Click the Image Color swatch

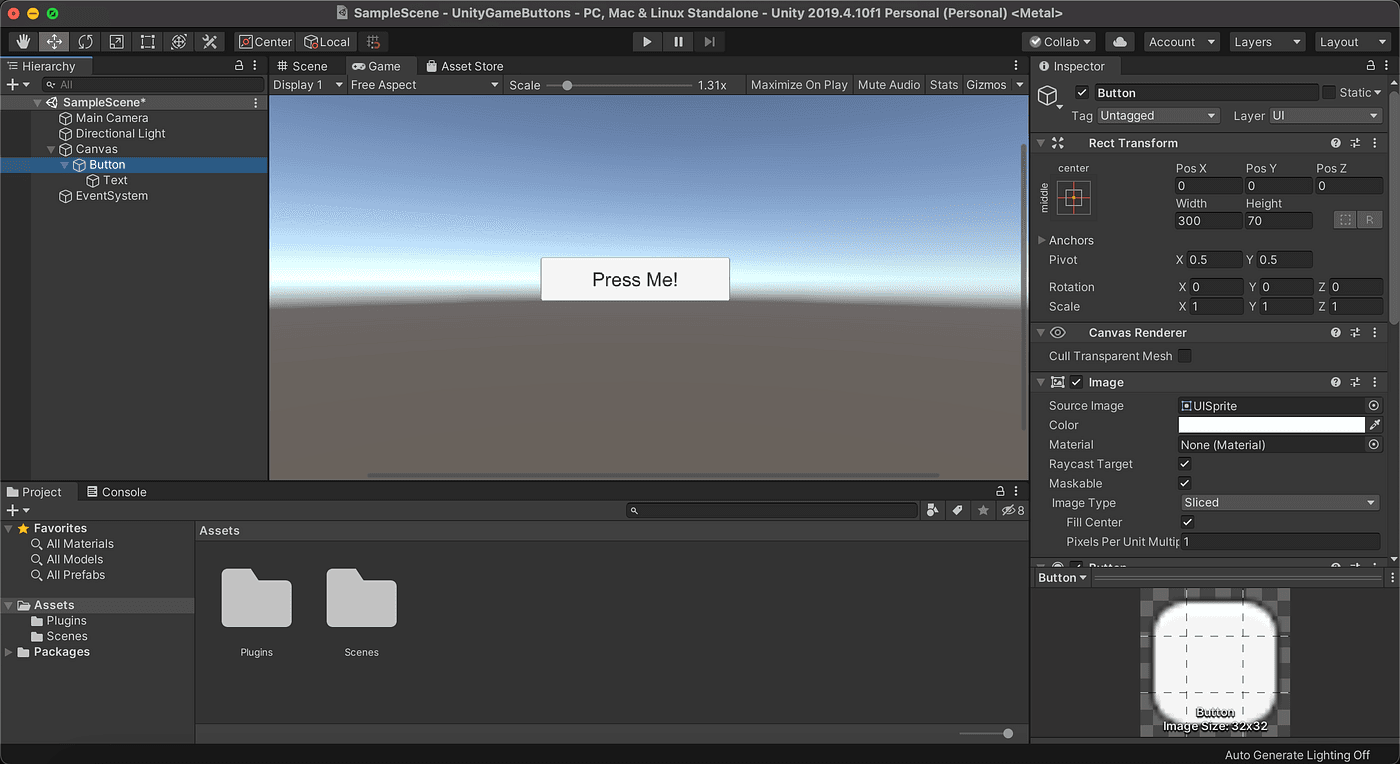(1272, 425)
